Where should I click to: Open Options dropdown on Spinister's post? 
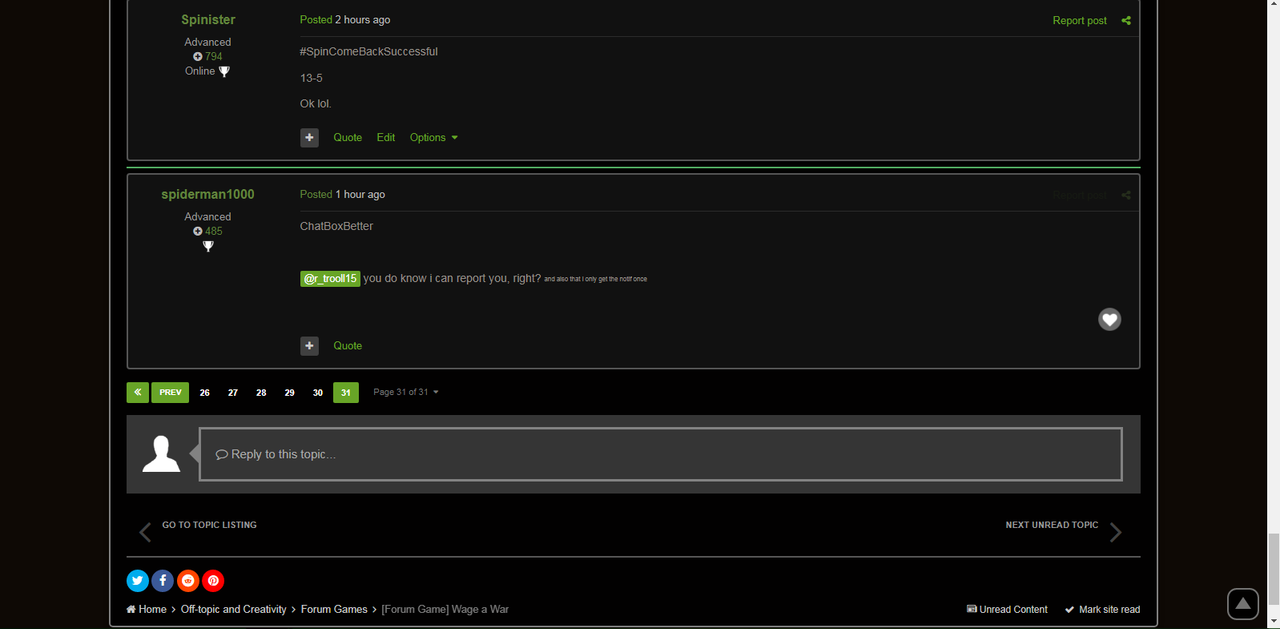[x=434, y=138]
